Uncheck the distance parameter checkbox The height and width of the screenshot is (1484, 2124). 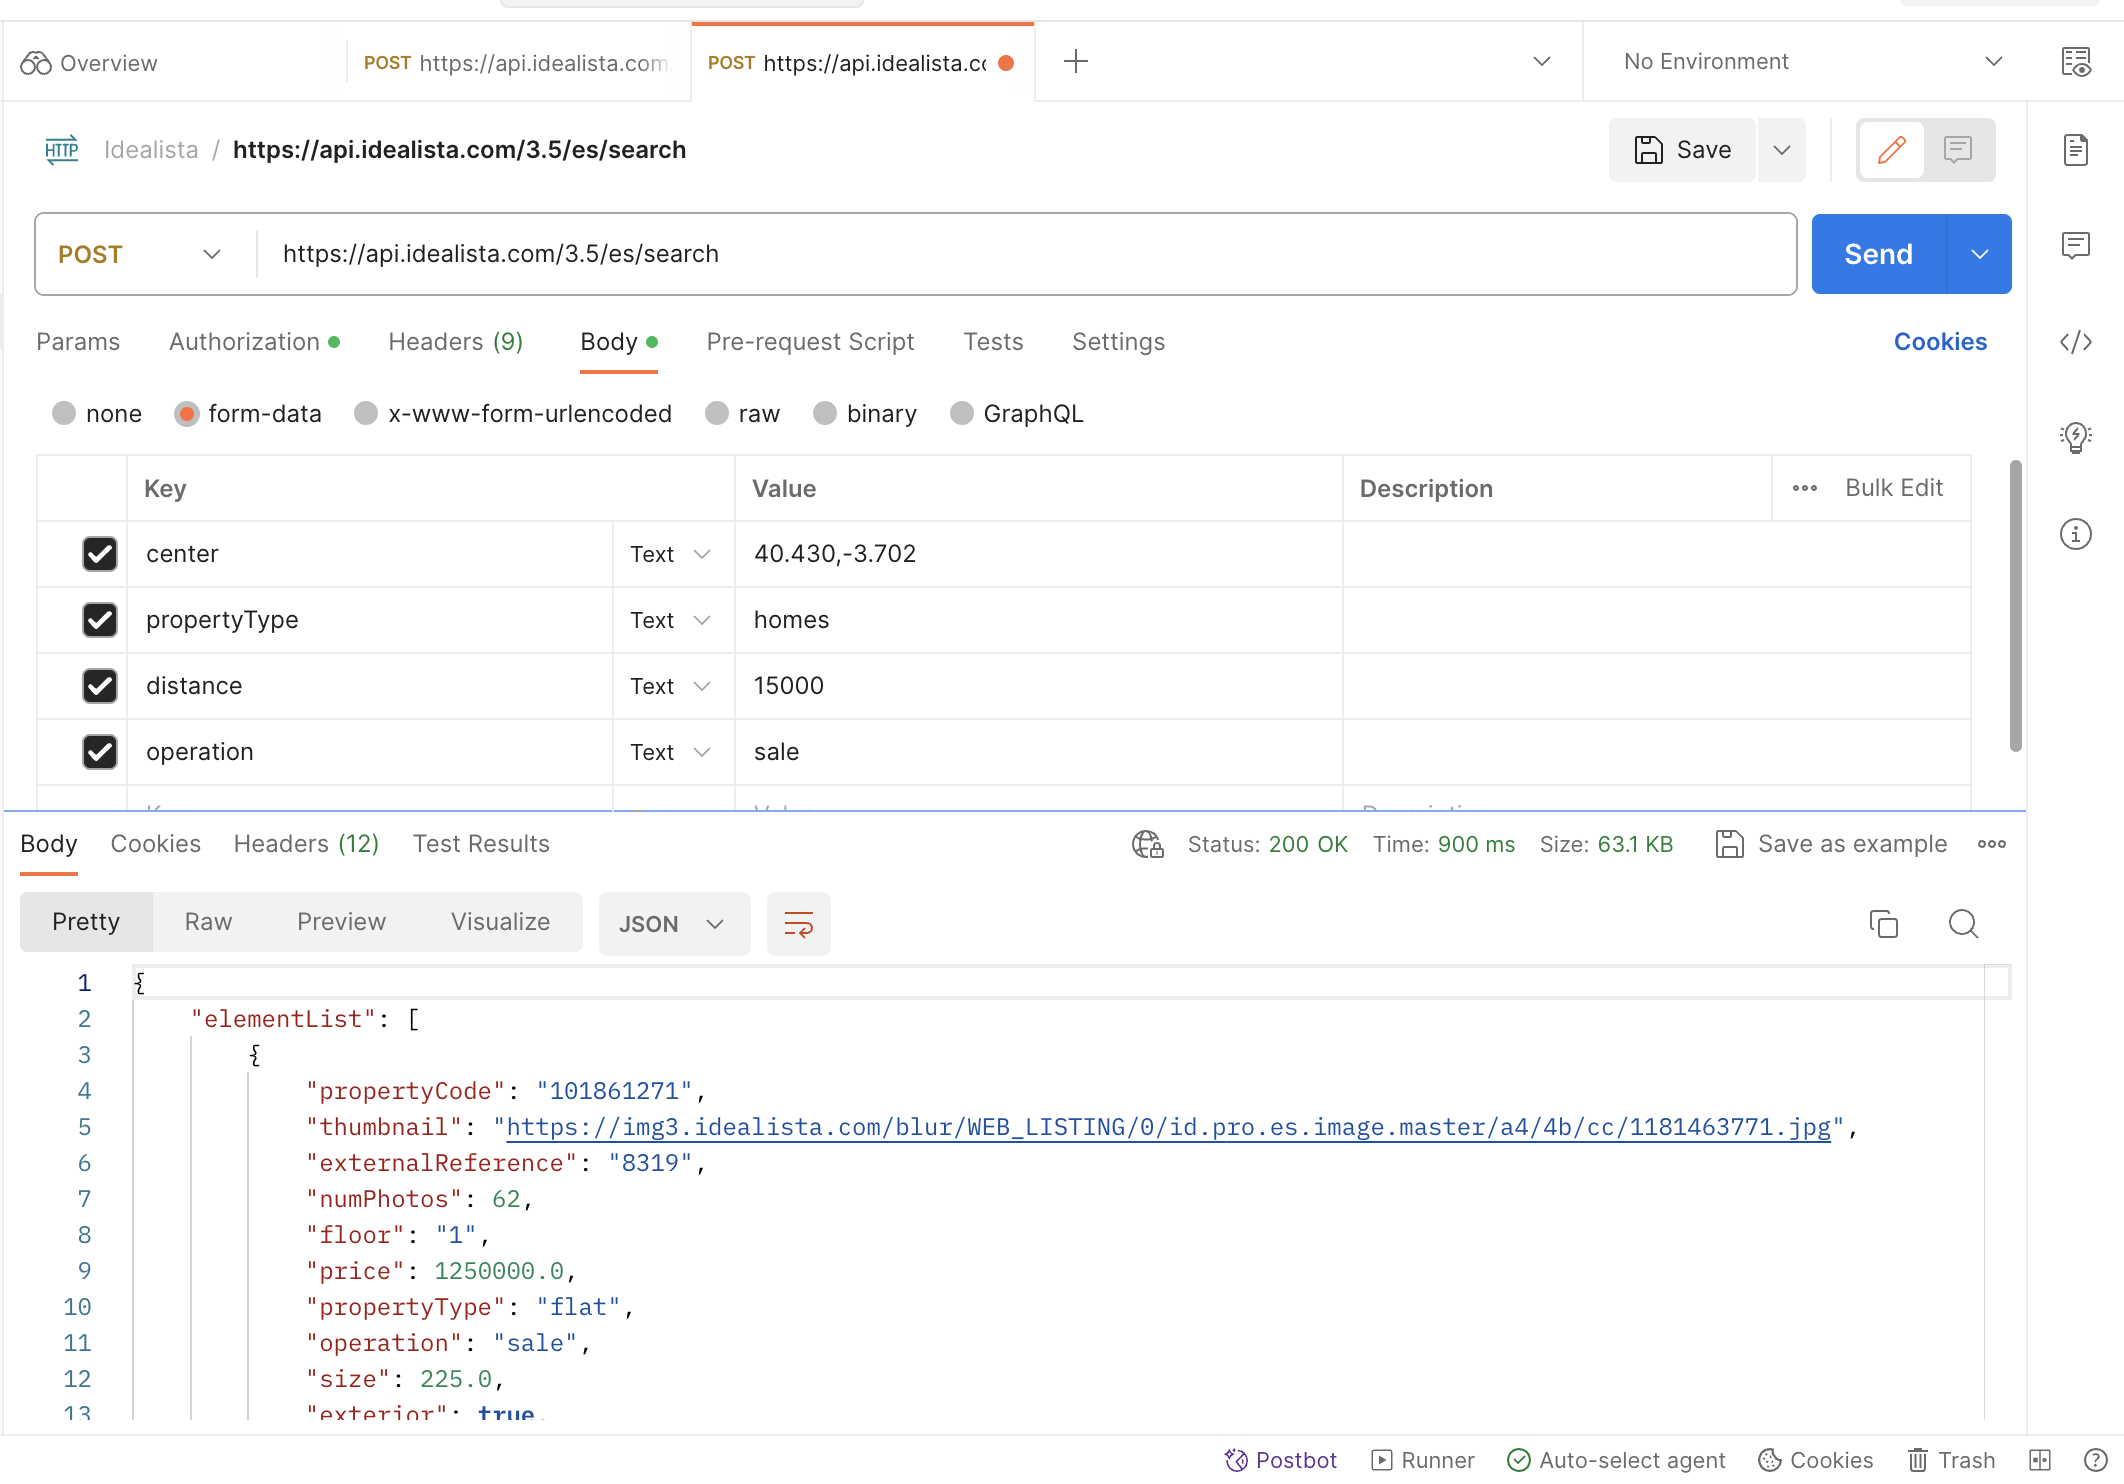tap(100, 686)
